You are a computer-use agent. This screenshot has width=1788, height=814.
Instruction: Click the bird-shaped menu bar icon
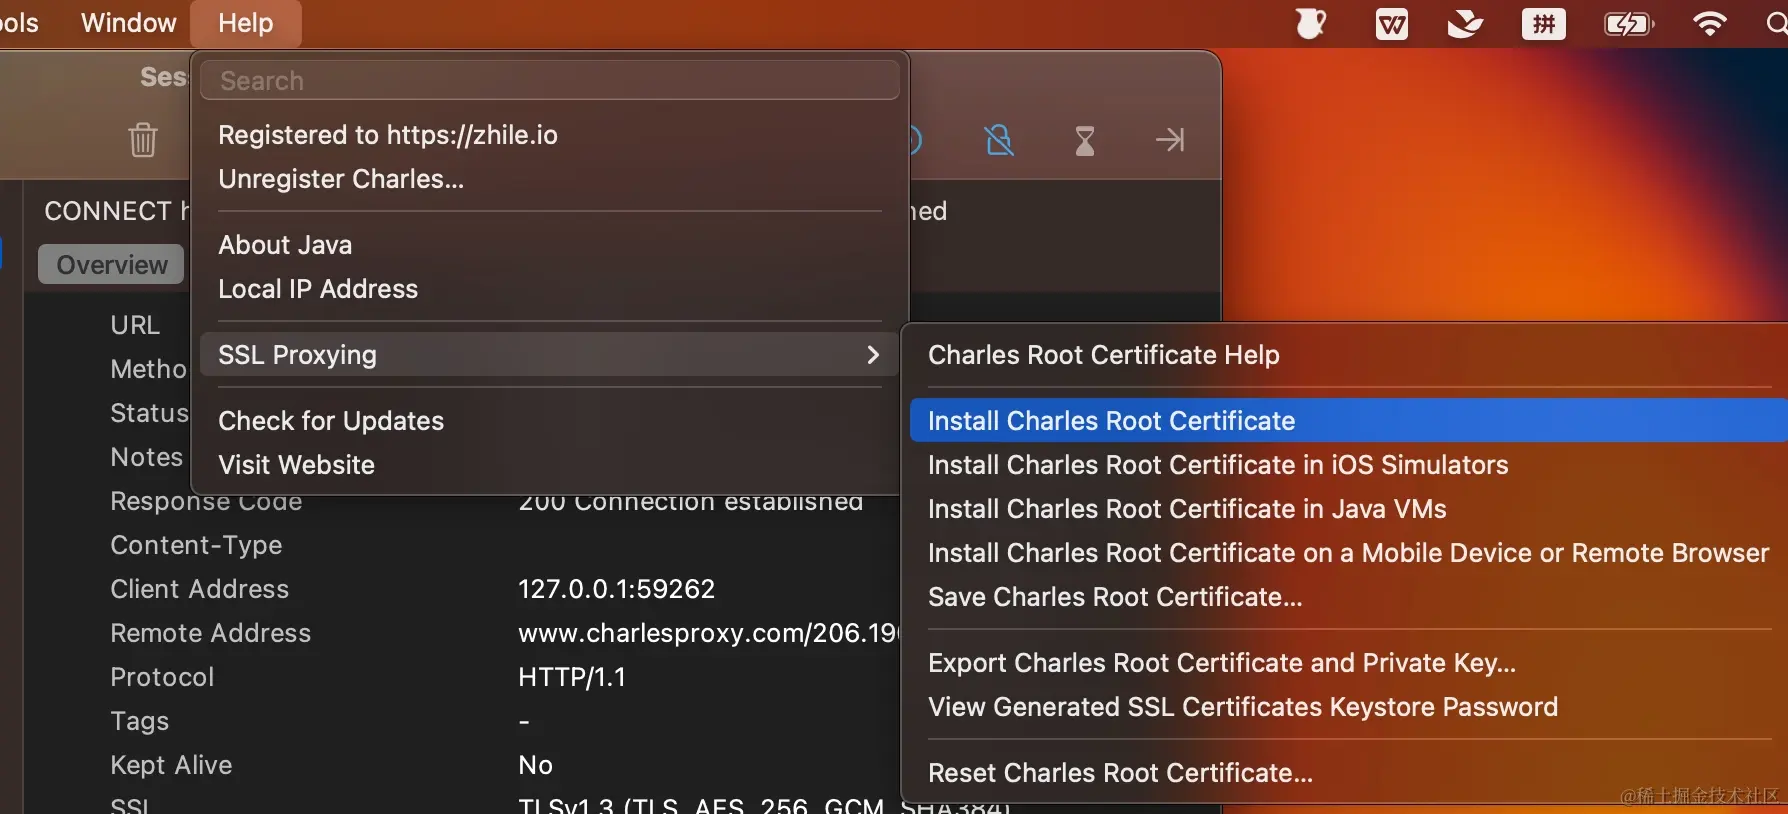[x=1465, y=23]
